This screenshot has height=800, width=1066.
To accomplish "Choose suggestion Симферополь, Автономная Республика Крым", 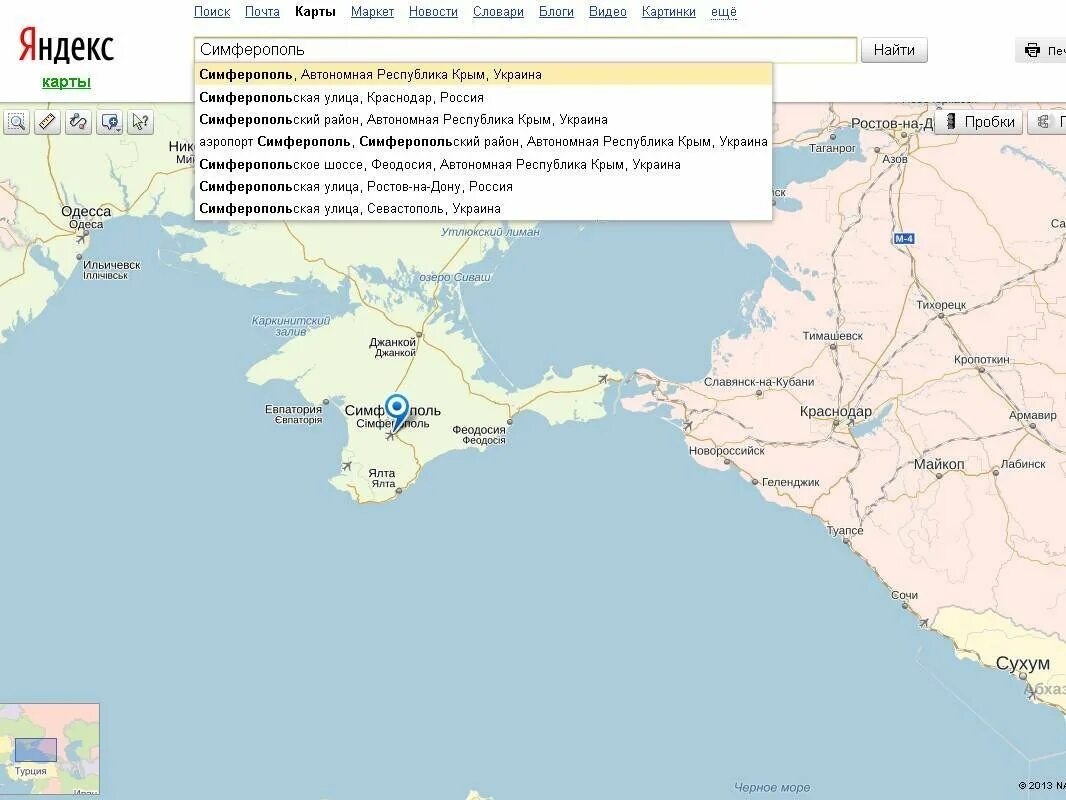I will click(483, 75).
